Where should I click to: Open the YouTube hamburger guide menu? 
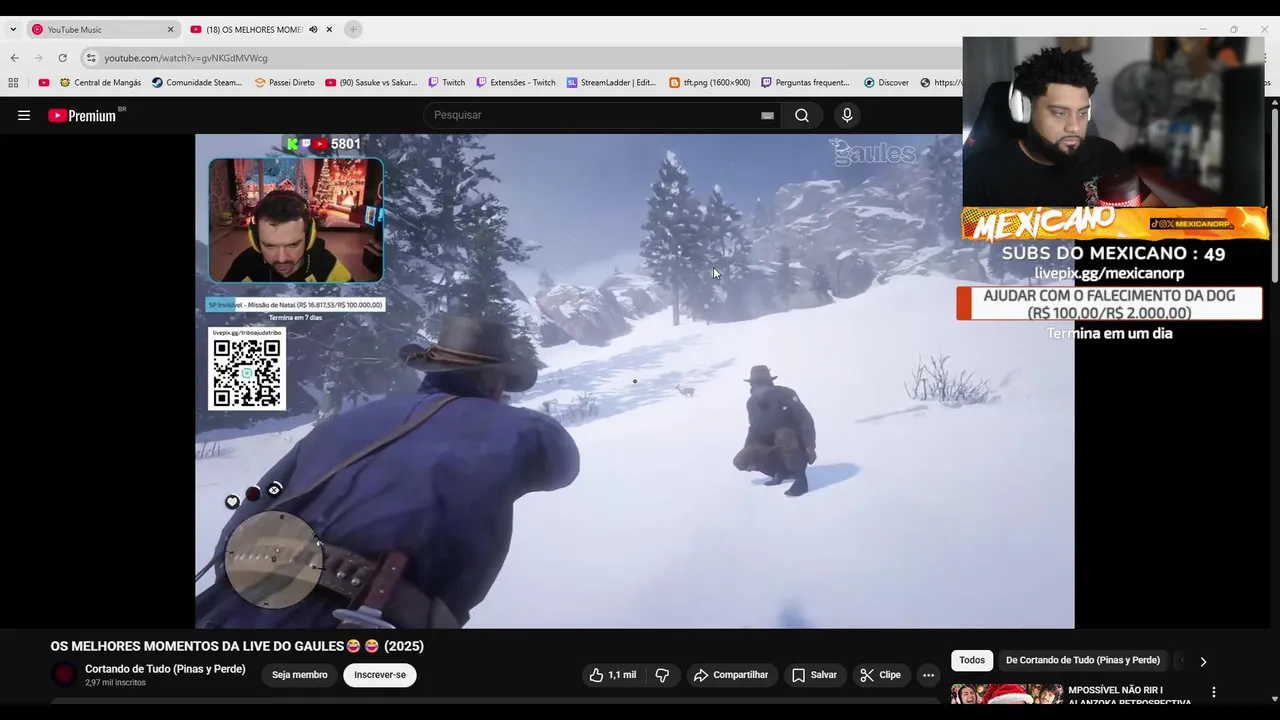coord(24,115)
